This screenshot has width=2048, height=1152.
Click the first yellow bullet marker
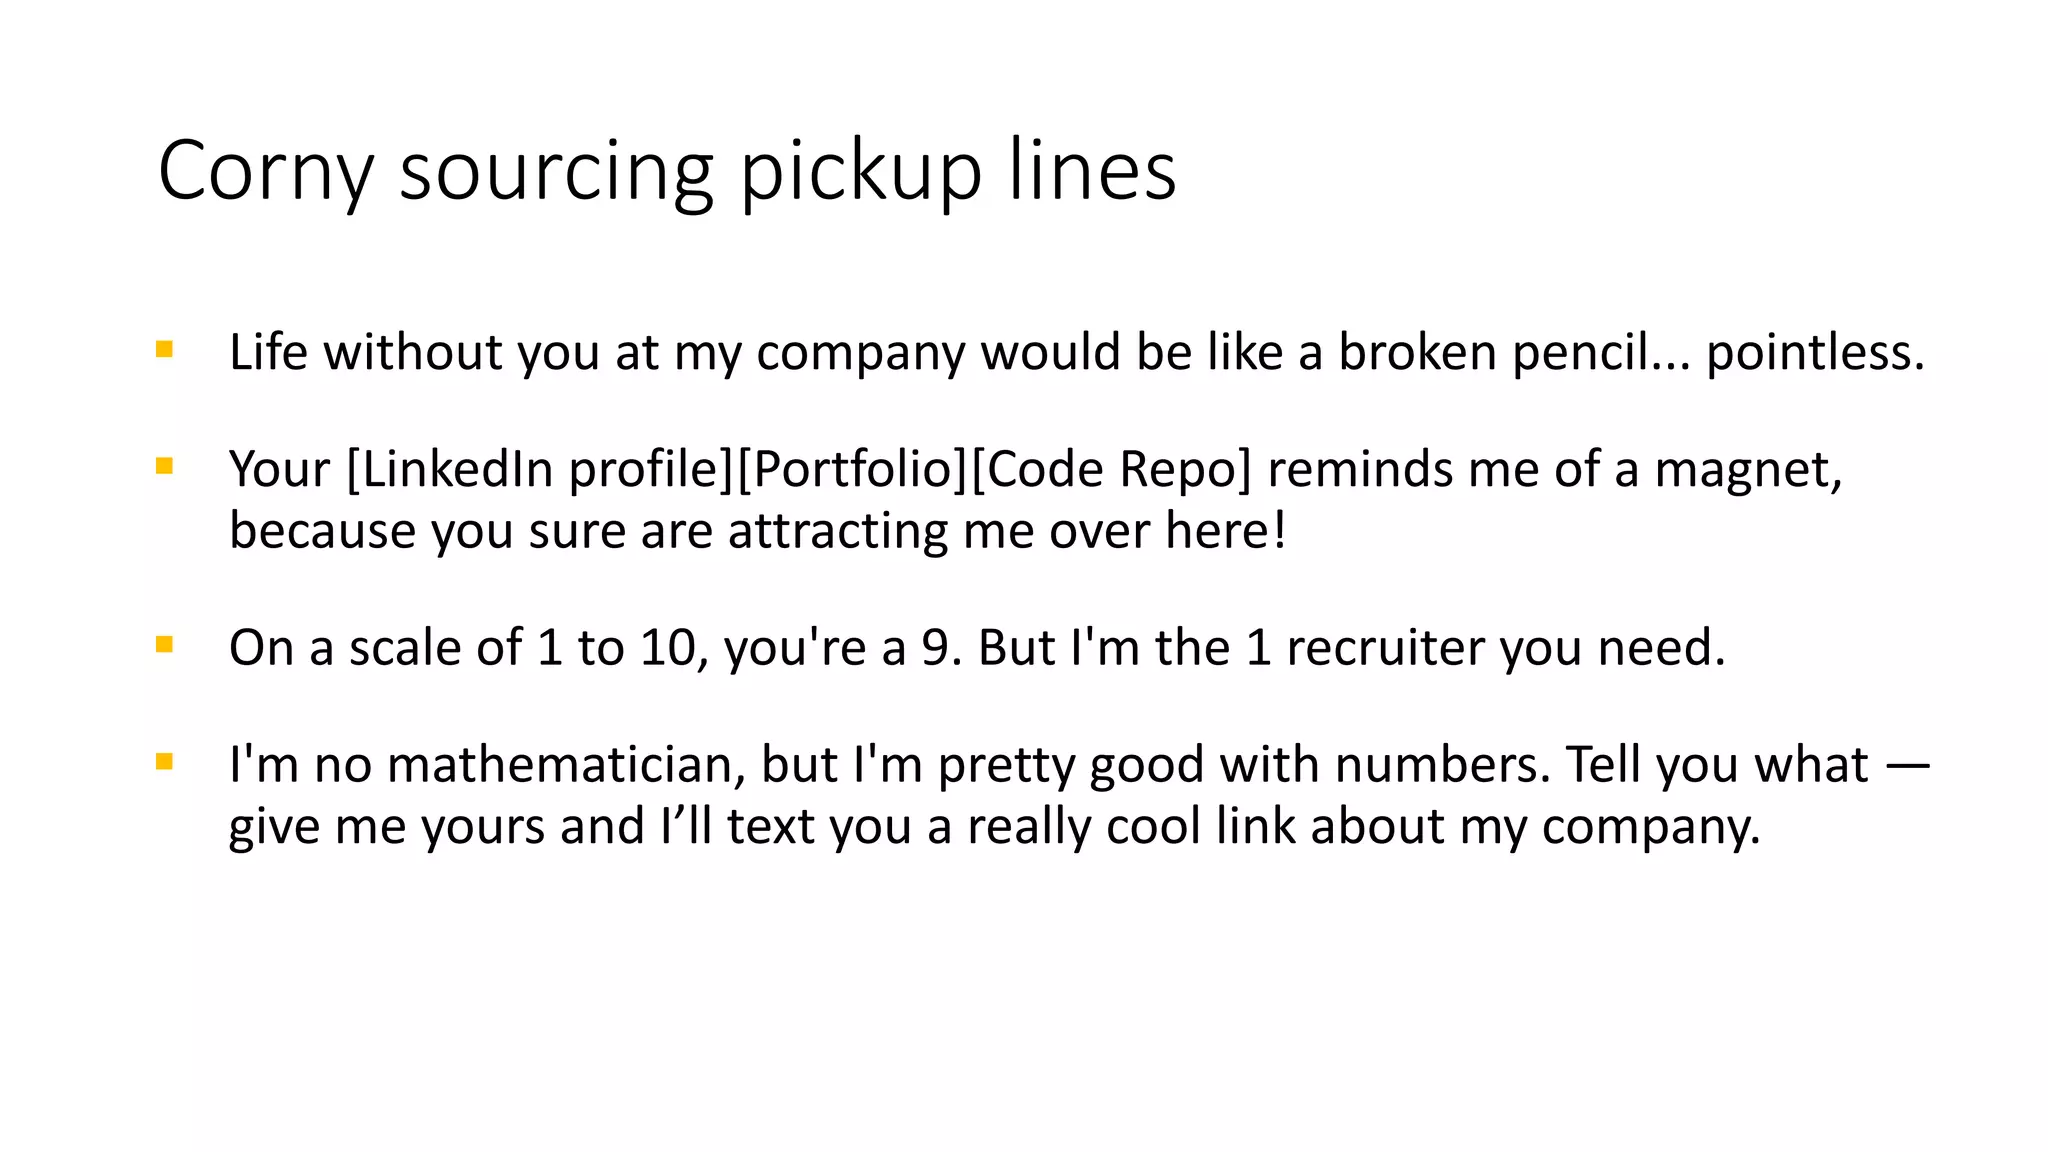click(x=165, y=349)
